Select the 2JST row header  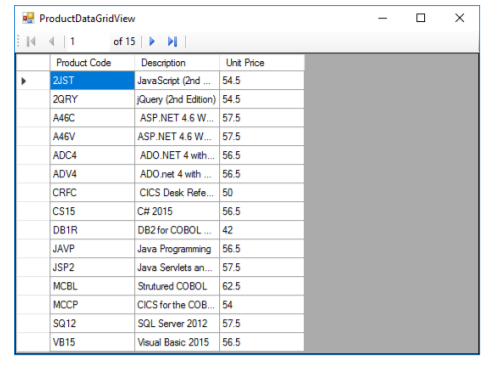(33, 80)
